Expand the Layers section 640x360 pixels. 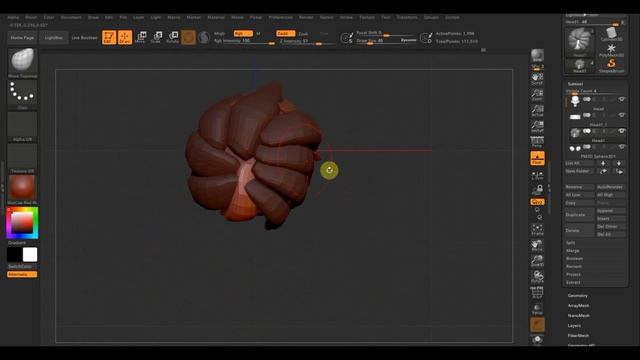574,326
